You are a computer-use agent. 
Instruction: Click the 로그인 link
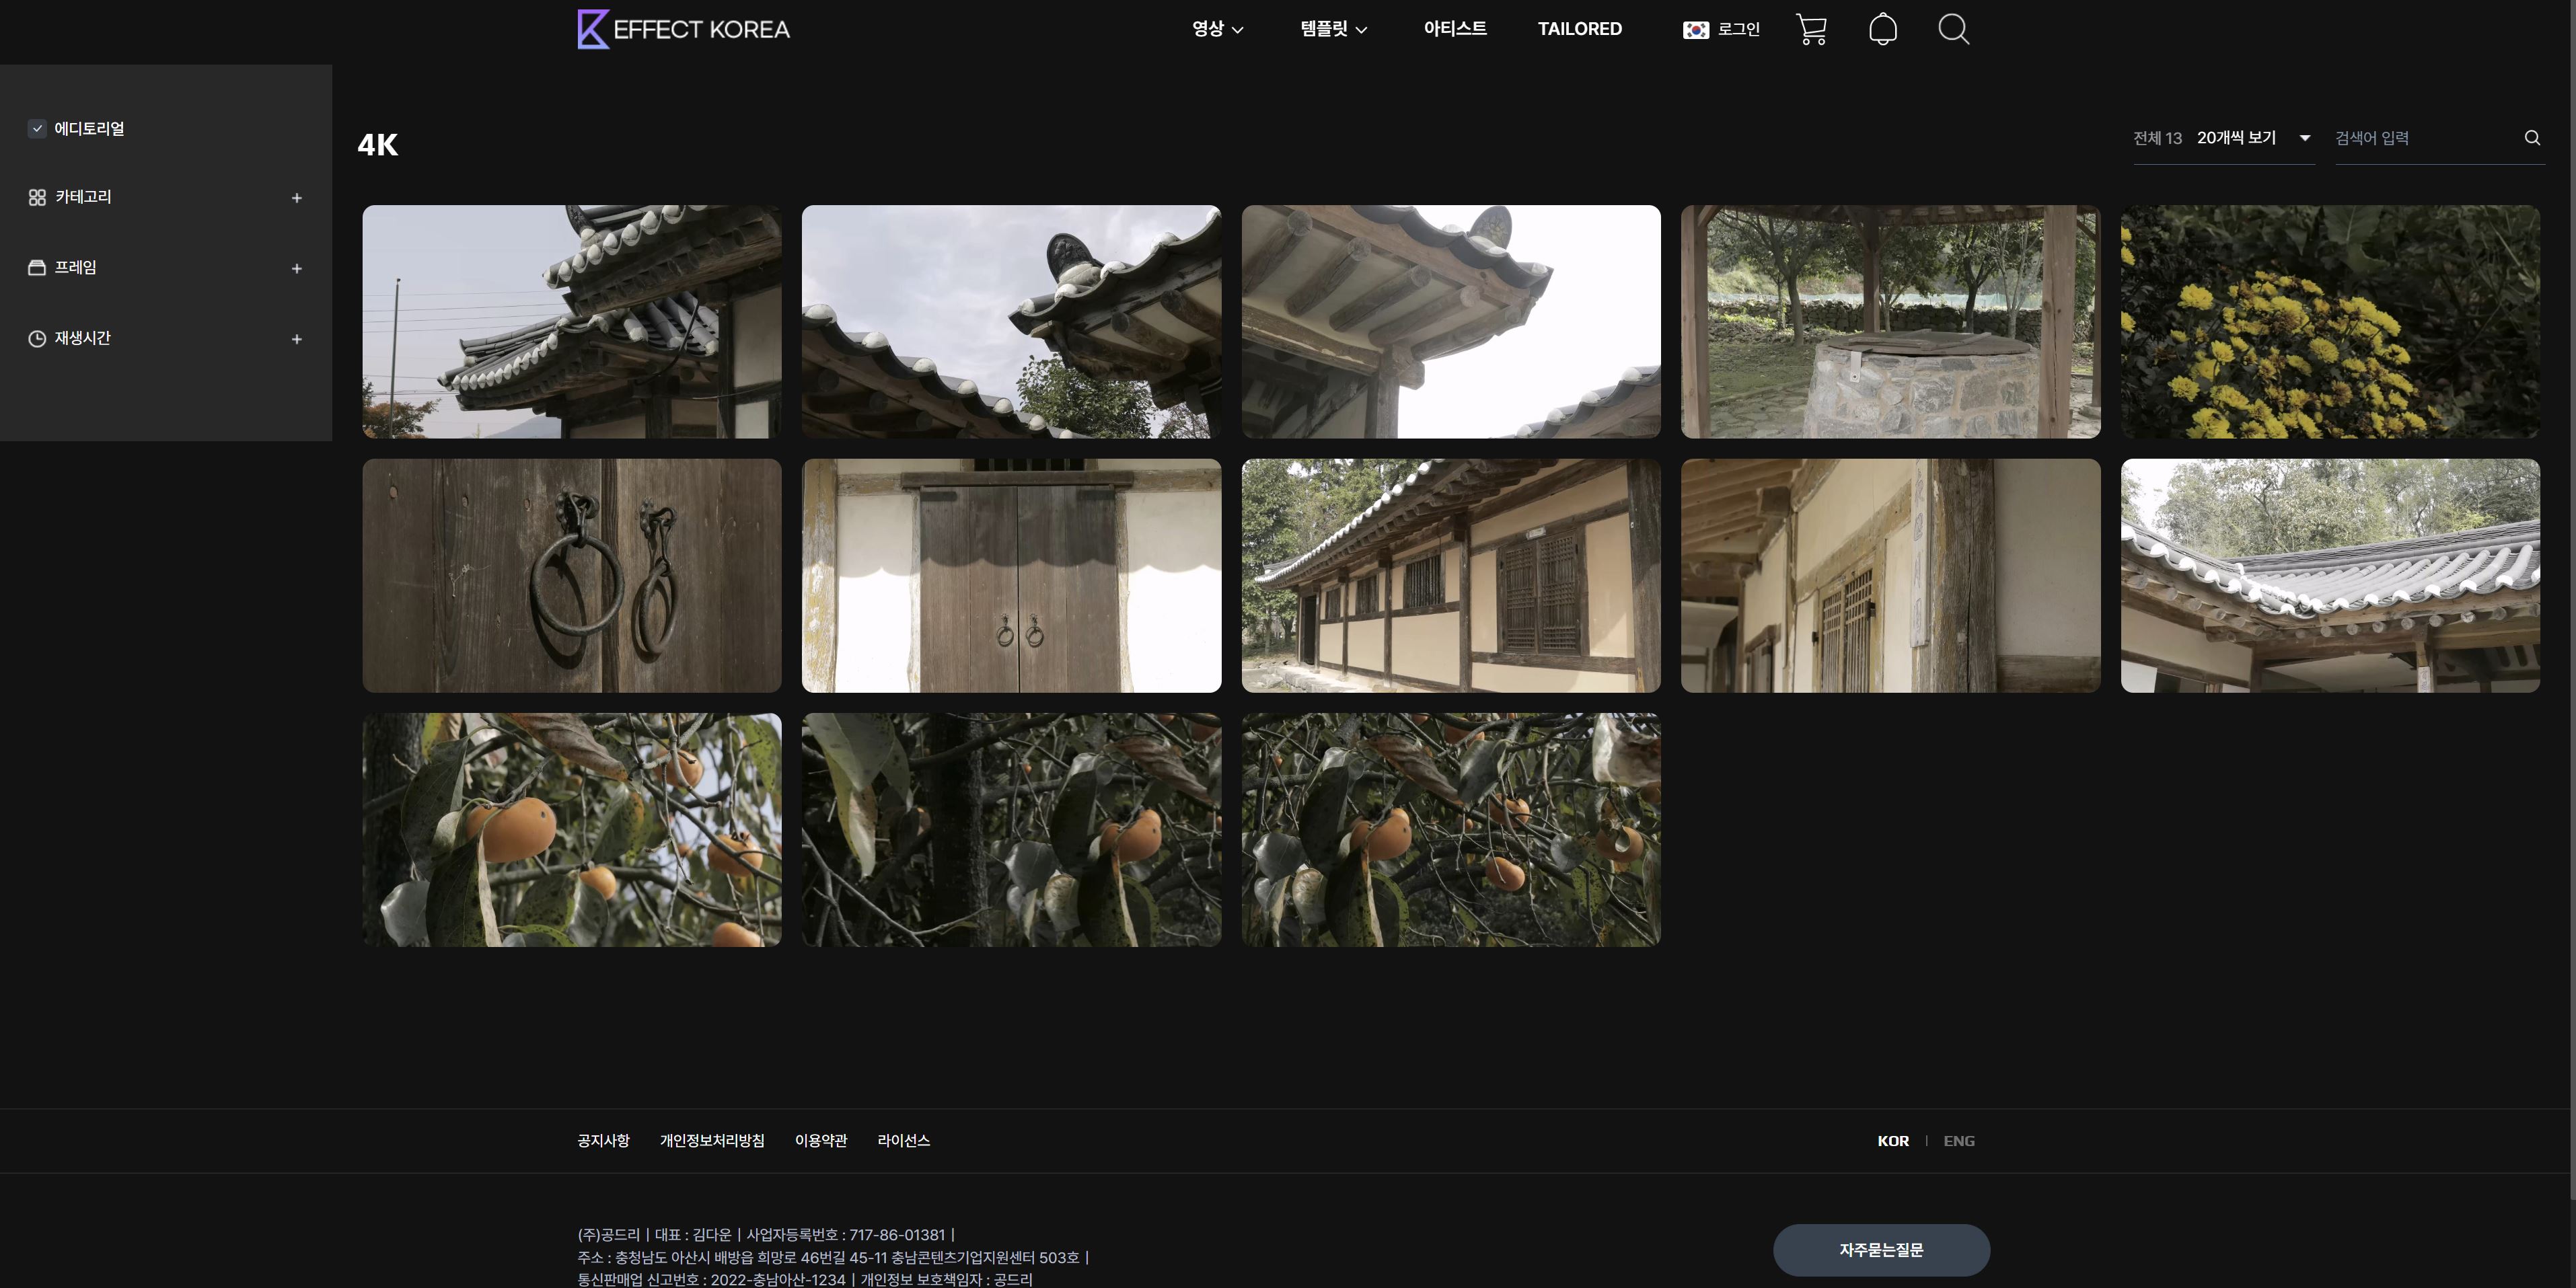pos(1739,29)
